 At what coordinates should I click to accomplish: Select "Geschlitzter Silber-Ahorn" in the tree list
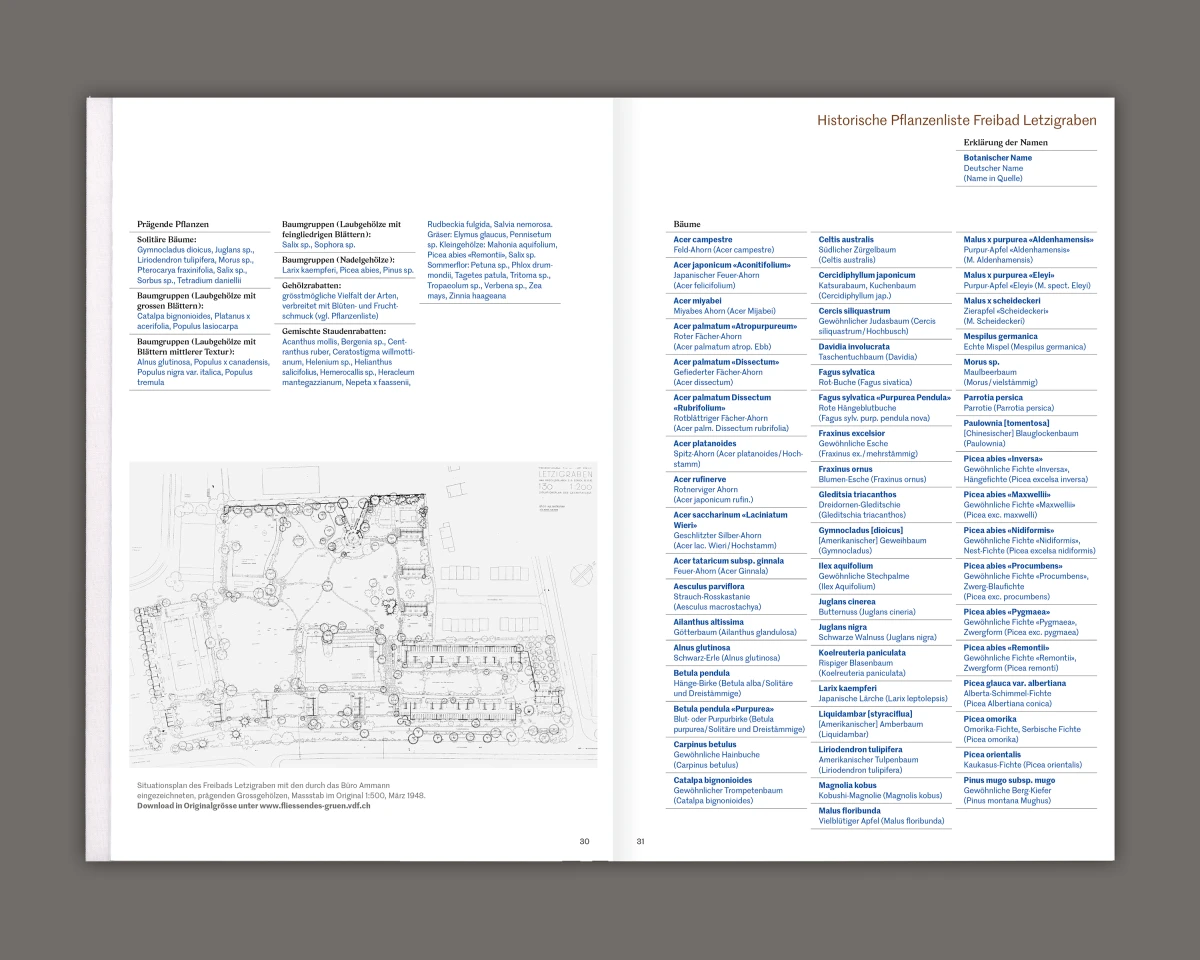(717, 536)
